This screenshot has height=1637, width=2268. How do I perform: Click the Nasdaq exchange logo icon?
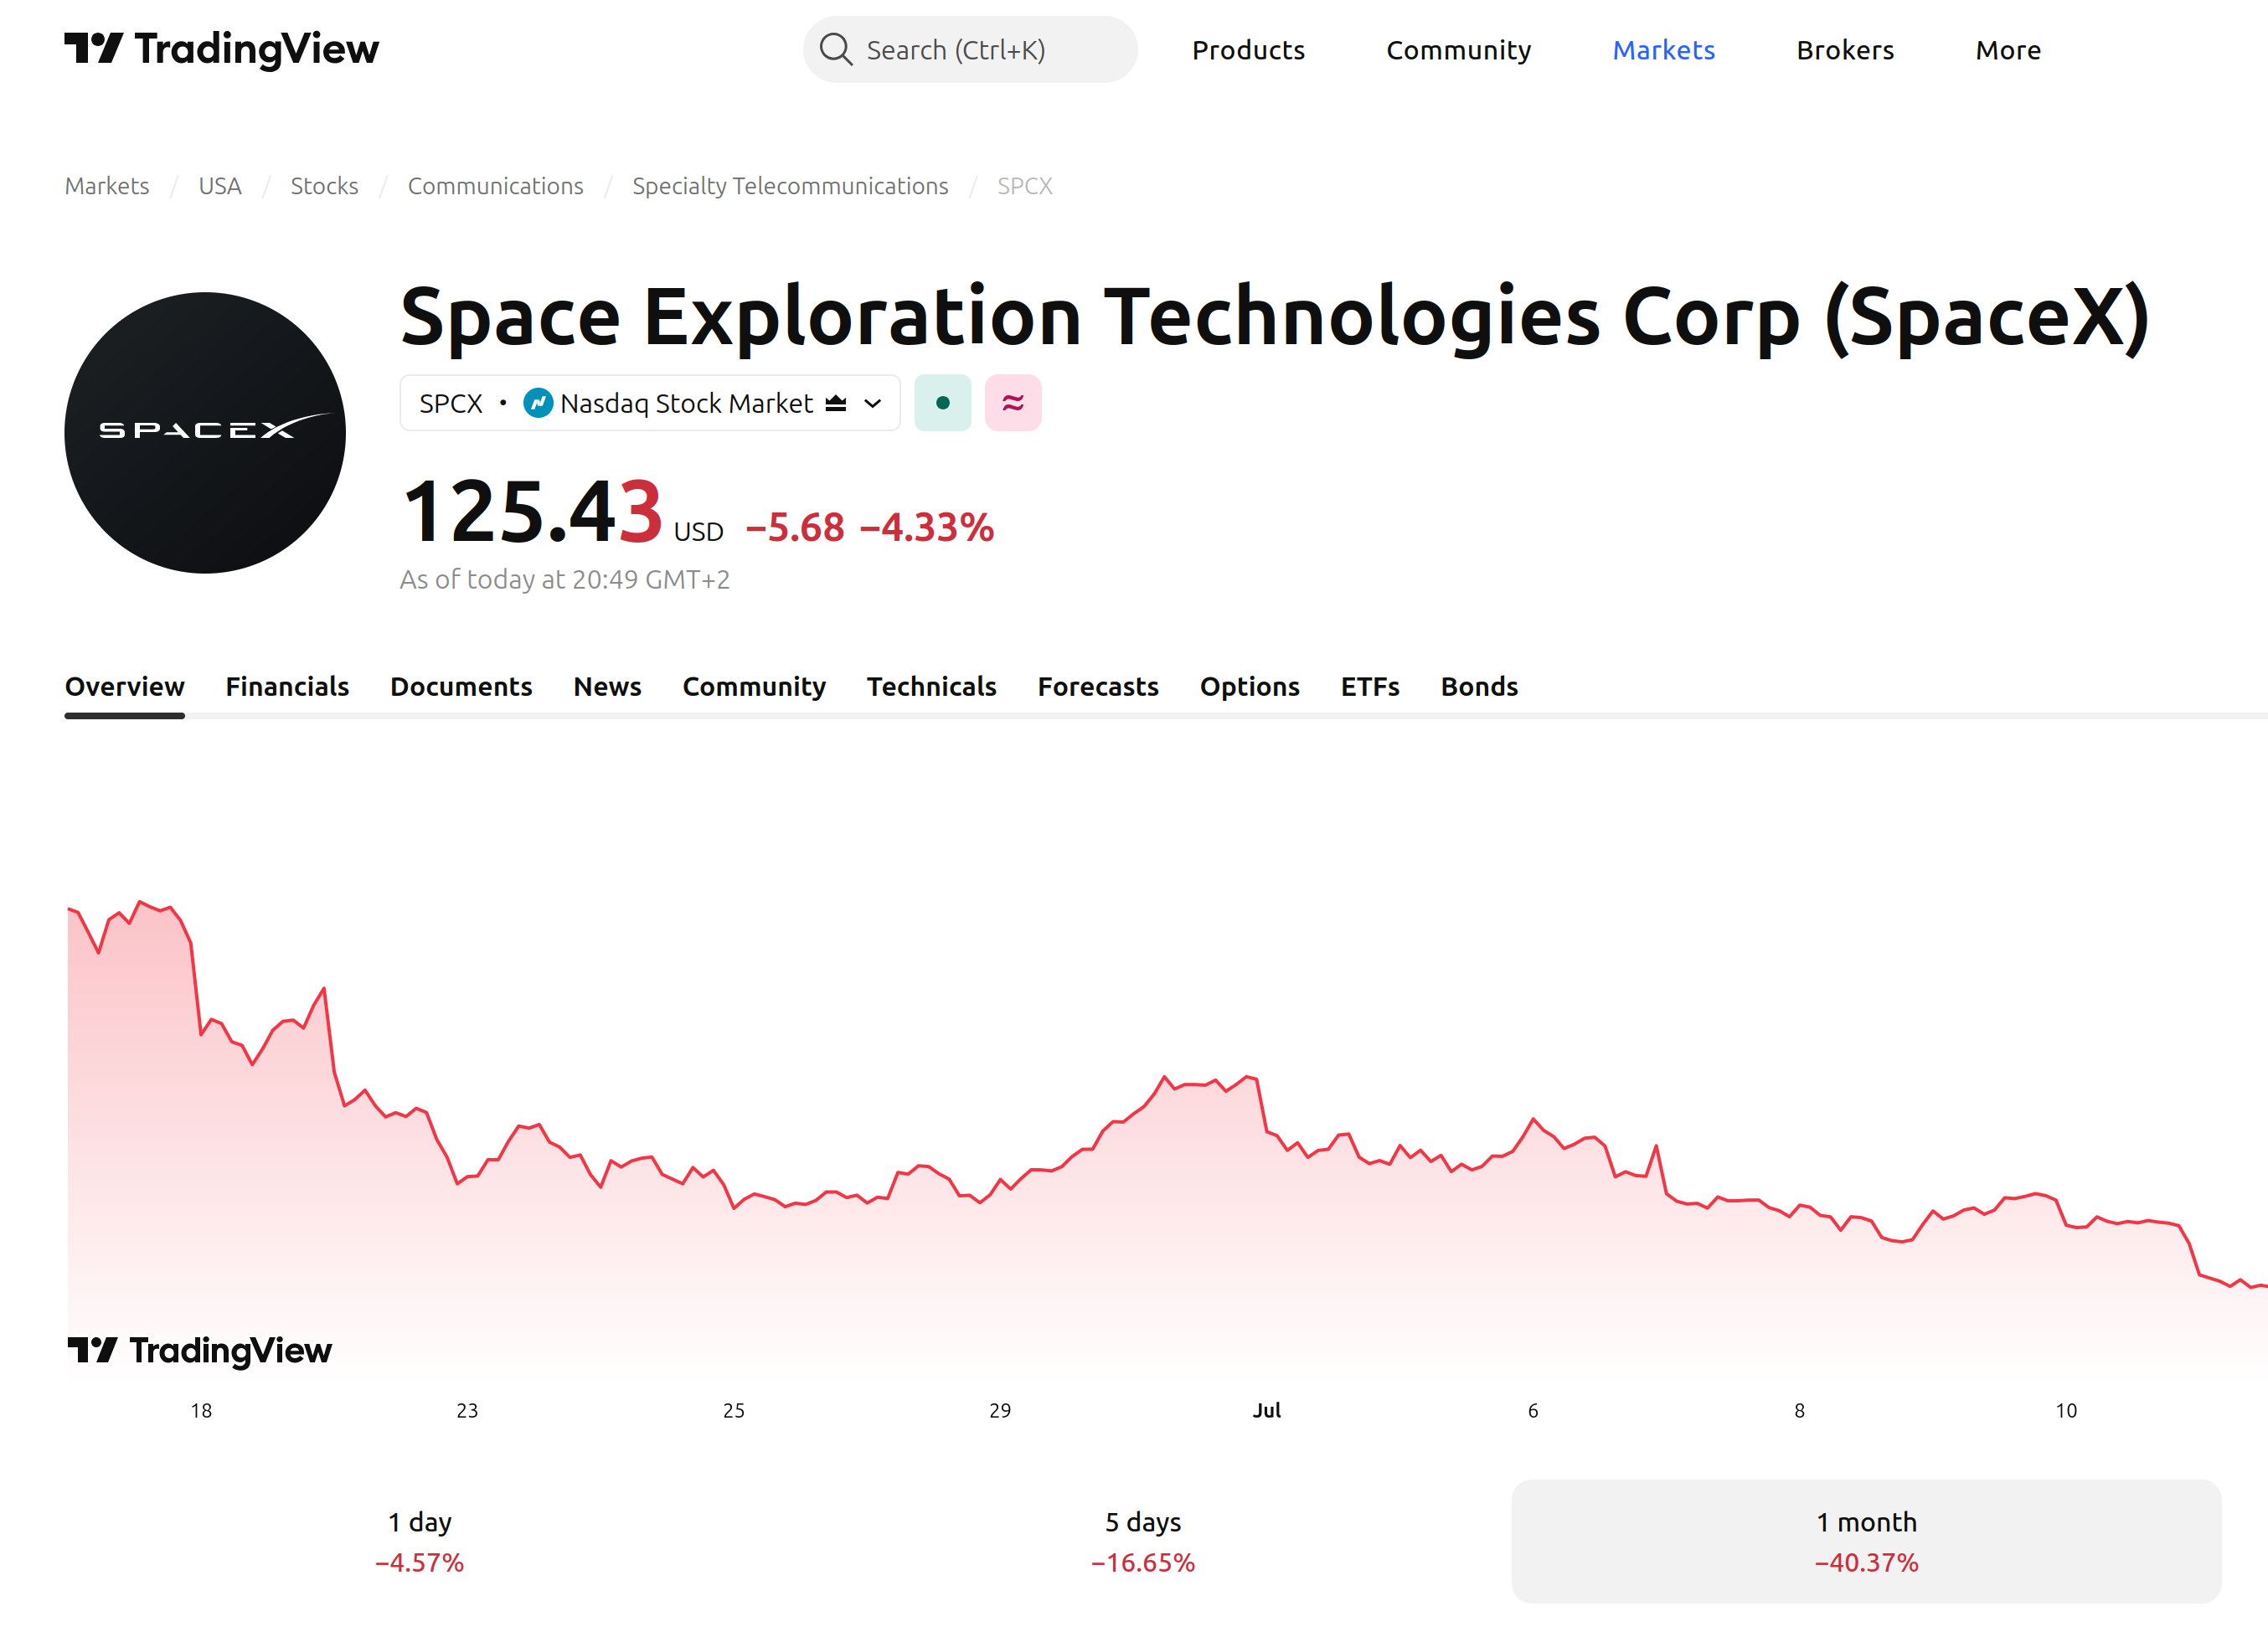pos(538,403)
